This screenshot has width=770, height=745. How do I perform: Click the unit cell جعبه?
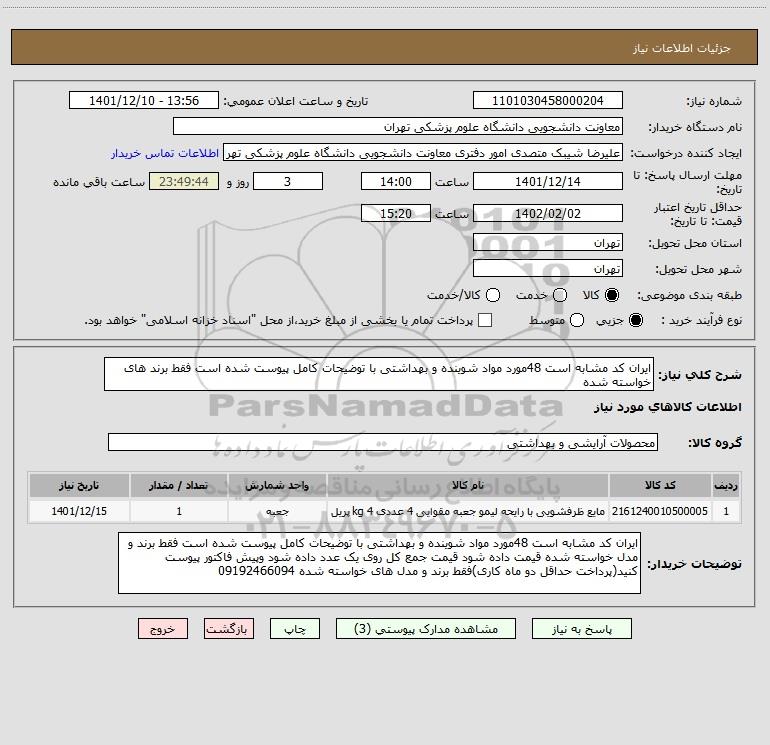277,511
